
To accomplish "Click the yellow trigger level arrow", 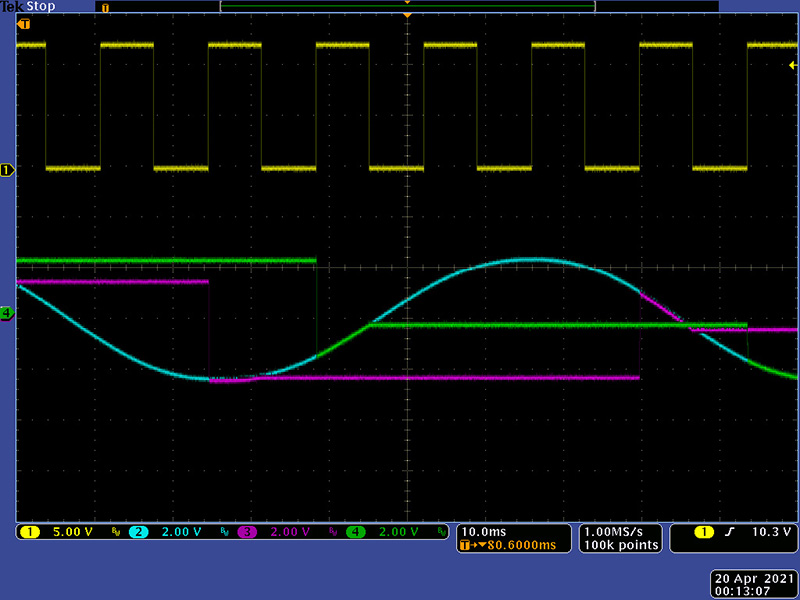I will [793, 65].
